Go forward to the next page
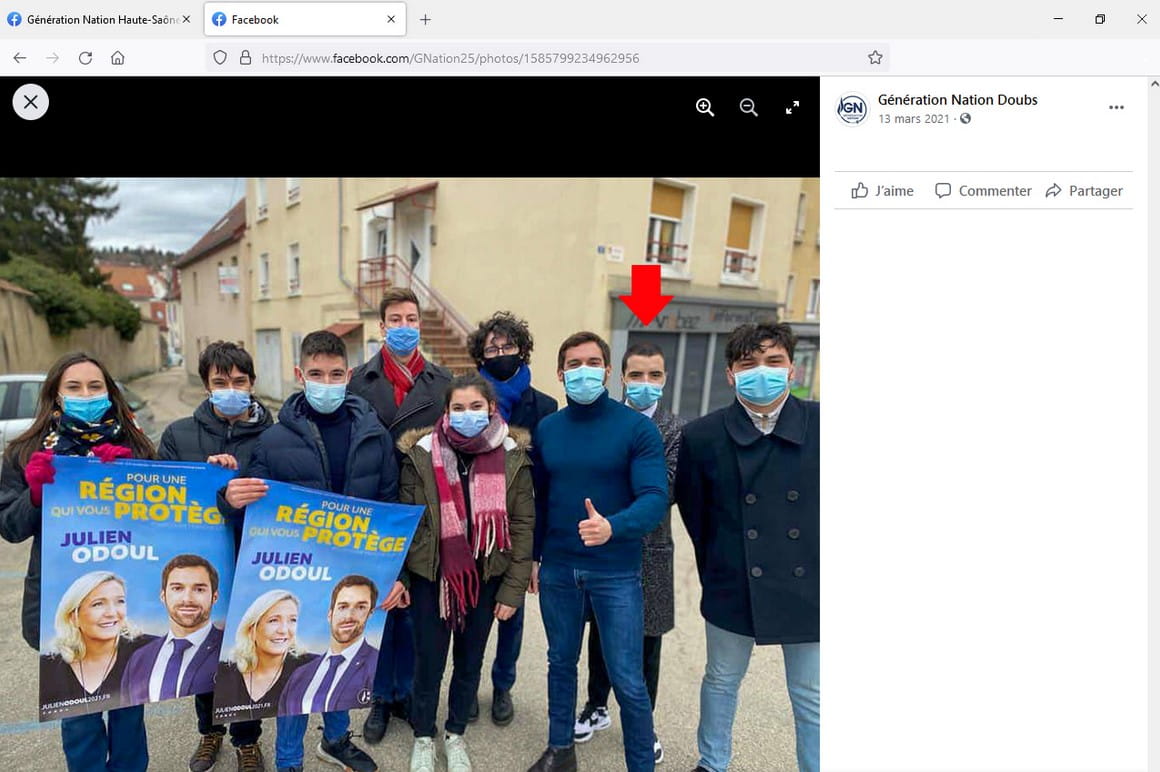1160x772 pixels. pos(53,58)
